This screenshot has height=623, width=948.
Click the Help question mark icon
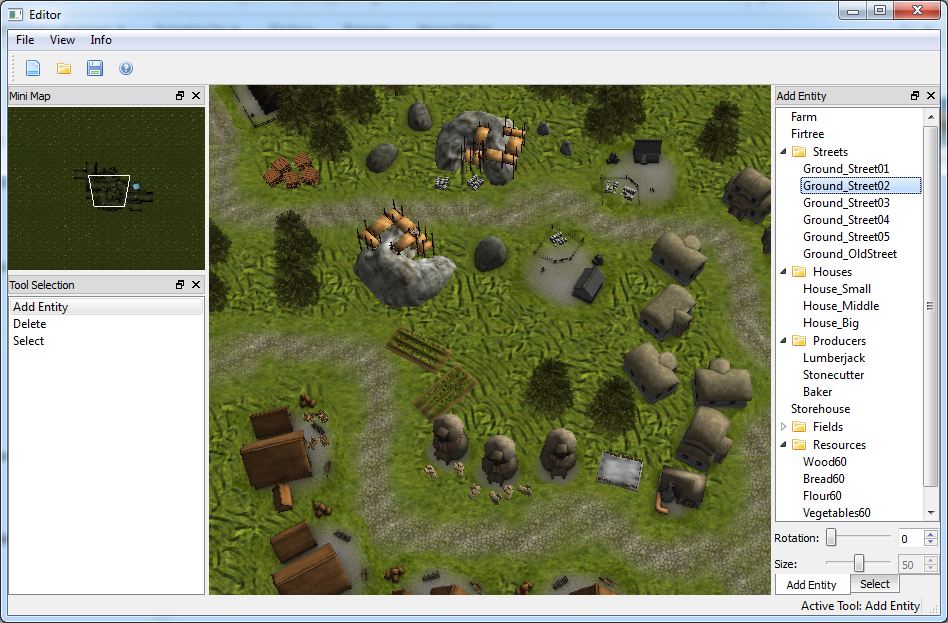[126, 68]
